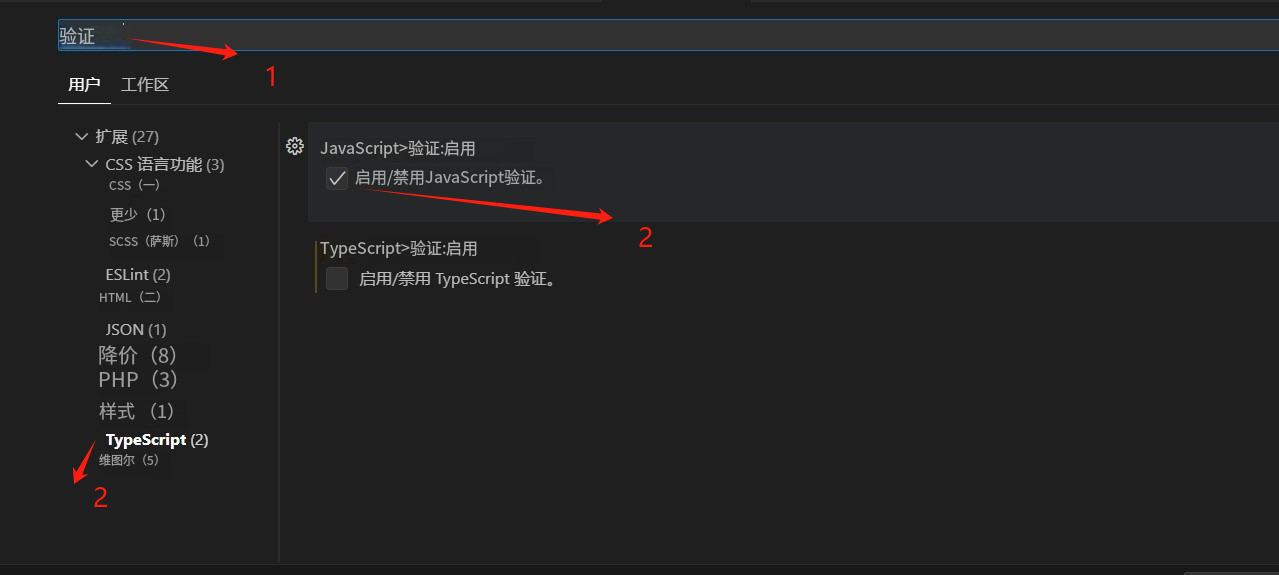The height and width of the screenshot is (575, 1279).
Task: Open gear menu for JavaScript validation setting
Action: click(x=294, y=146)
